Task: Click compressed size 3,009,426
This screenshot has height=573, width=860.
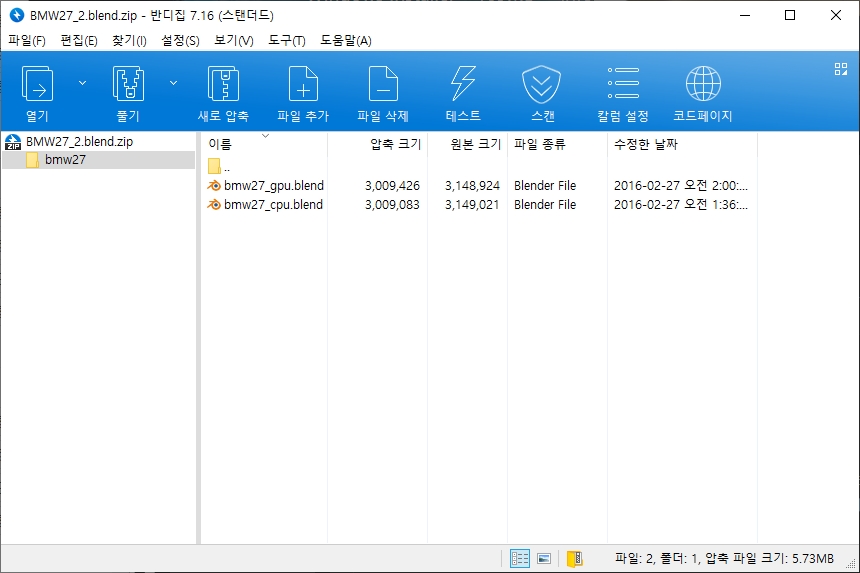Action: coord(392,186)
